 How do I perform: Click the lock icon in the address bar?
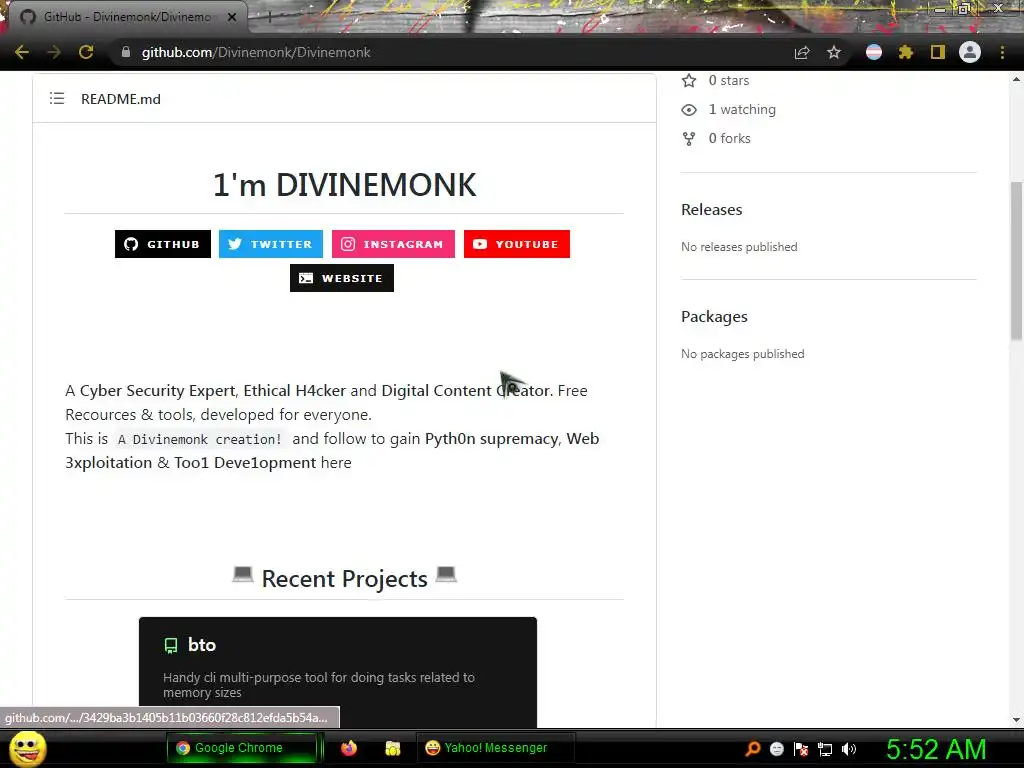tap(126, 52)
